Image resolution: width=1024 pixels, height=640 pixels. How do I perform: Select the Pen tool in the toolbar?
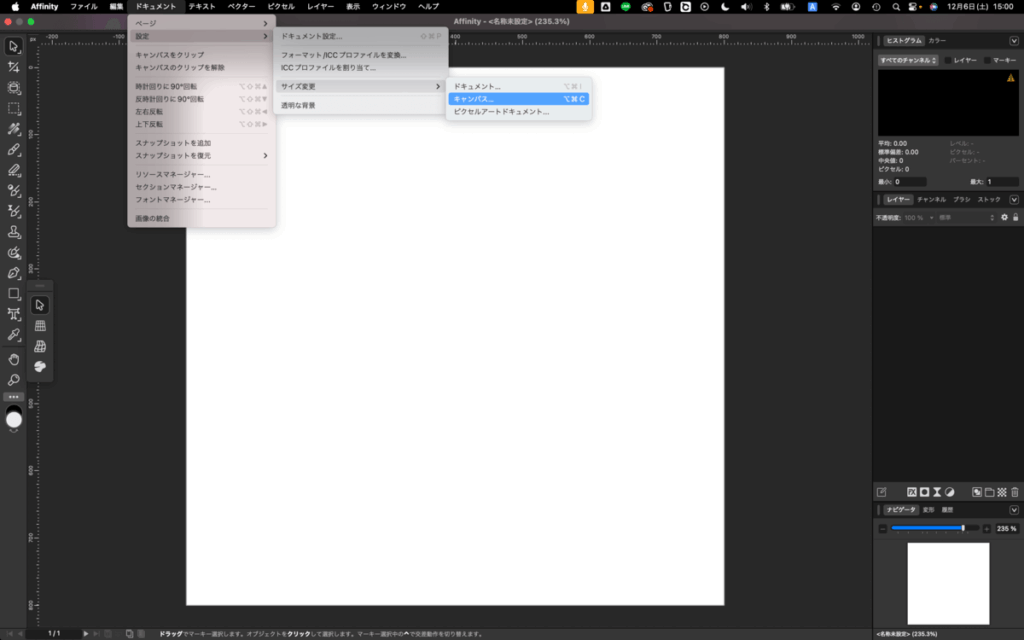pos(14,273)
